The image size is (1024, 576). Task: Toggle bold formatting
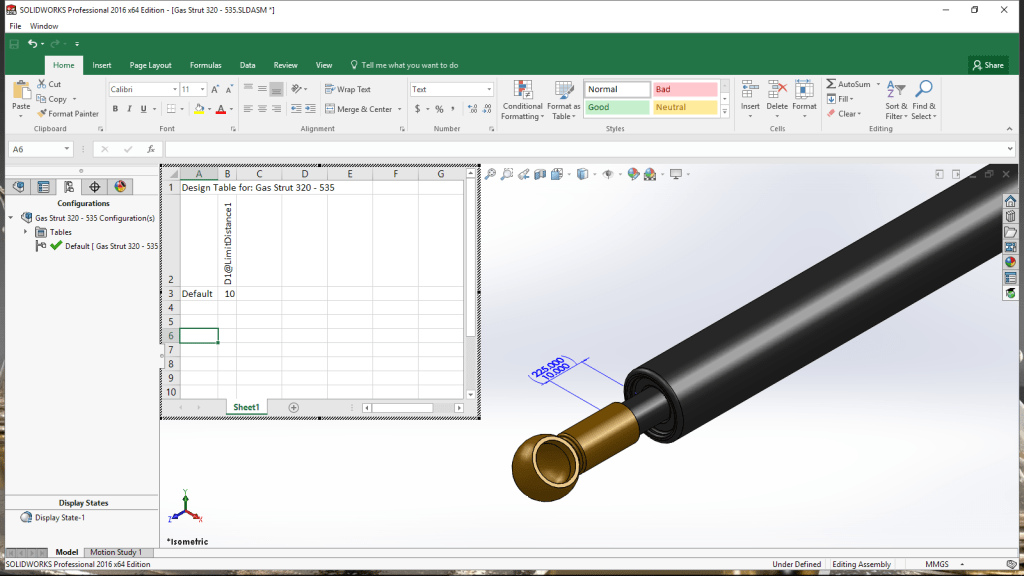click(x=115, y=109)
